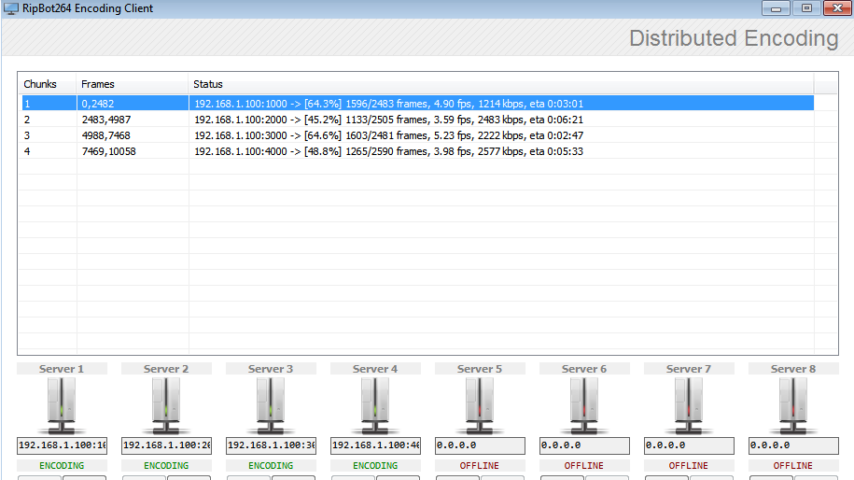Select chunk 1 row with frames 0,2482
This screenshot has height=480, width=854.
418,104
